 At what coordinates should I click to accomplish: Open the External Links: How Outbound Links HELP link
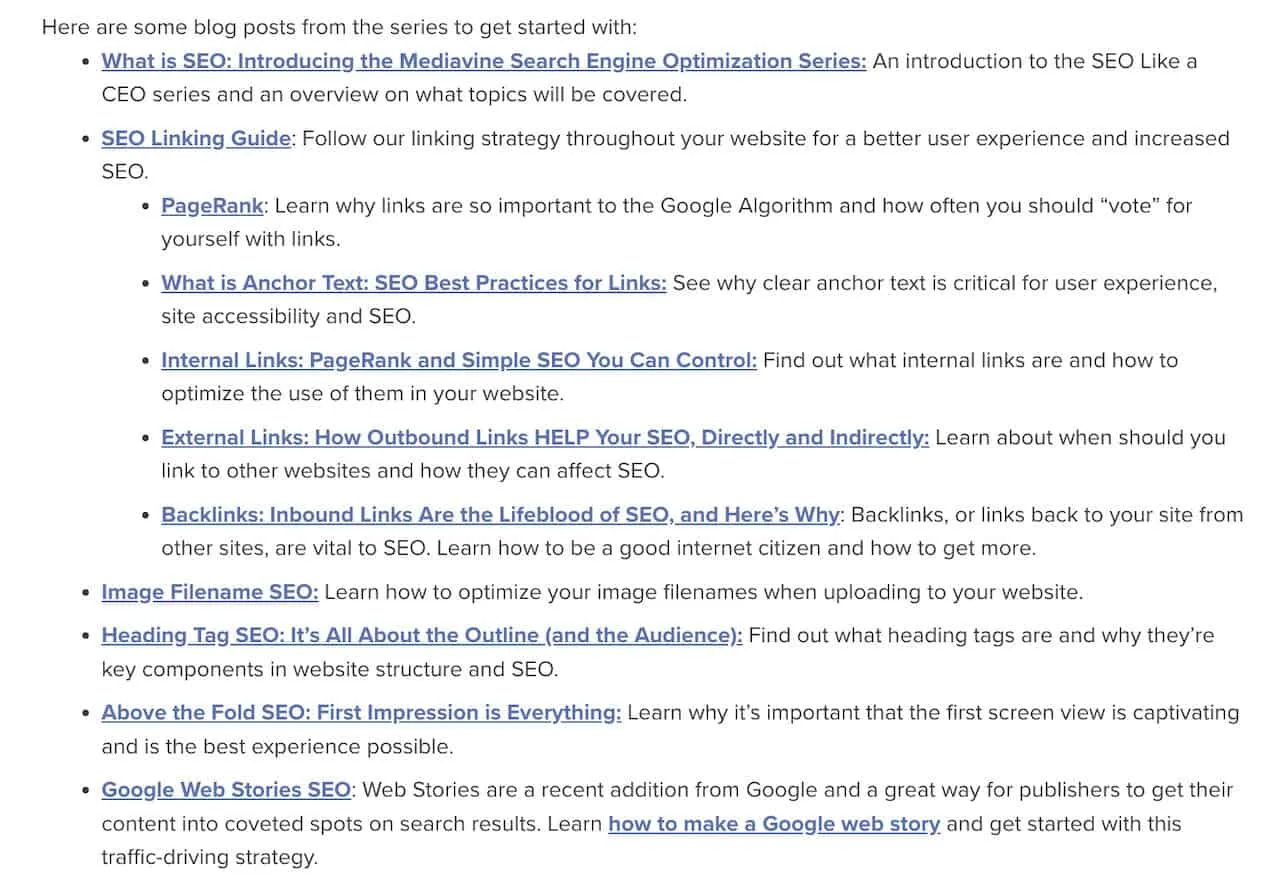click(x=545, y=438)
